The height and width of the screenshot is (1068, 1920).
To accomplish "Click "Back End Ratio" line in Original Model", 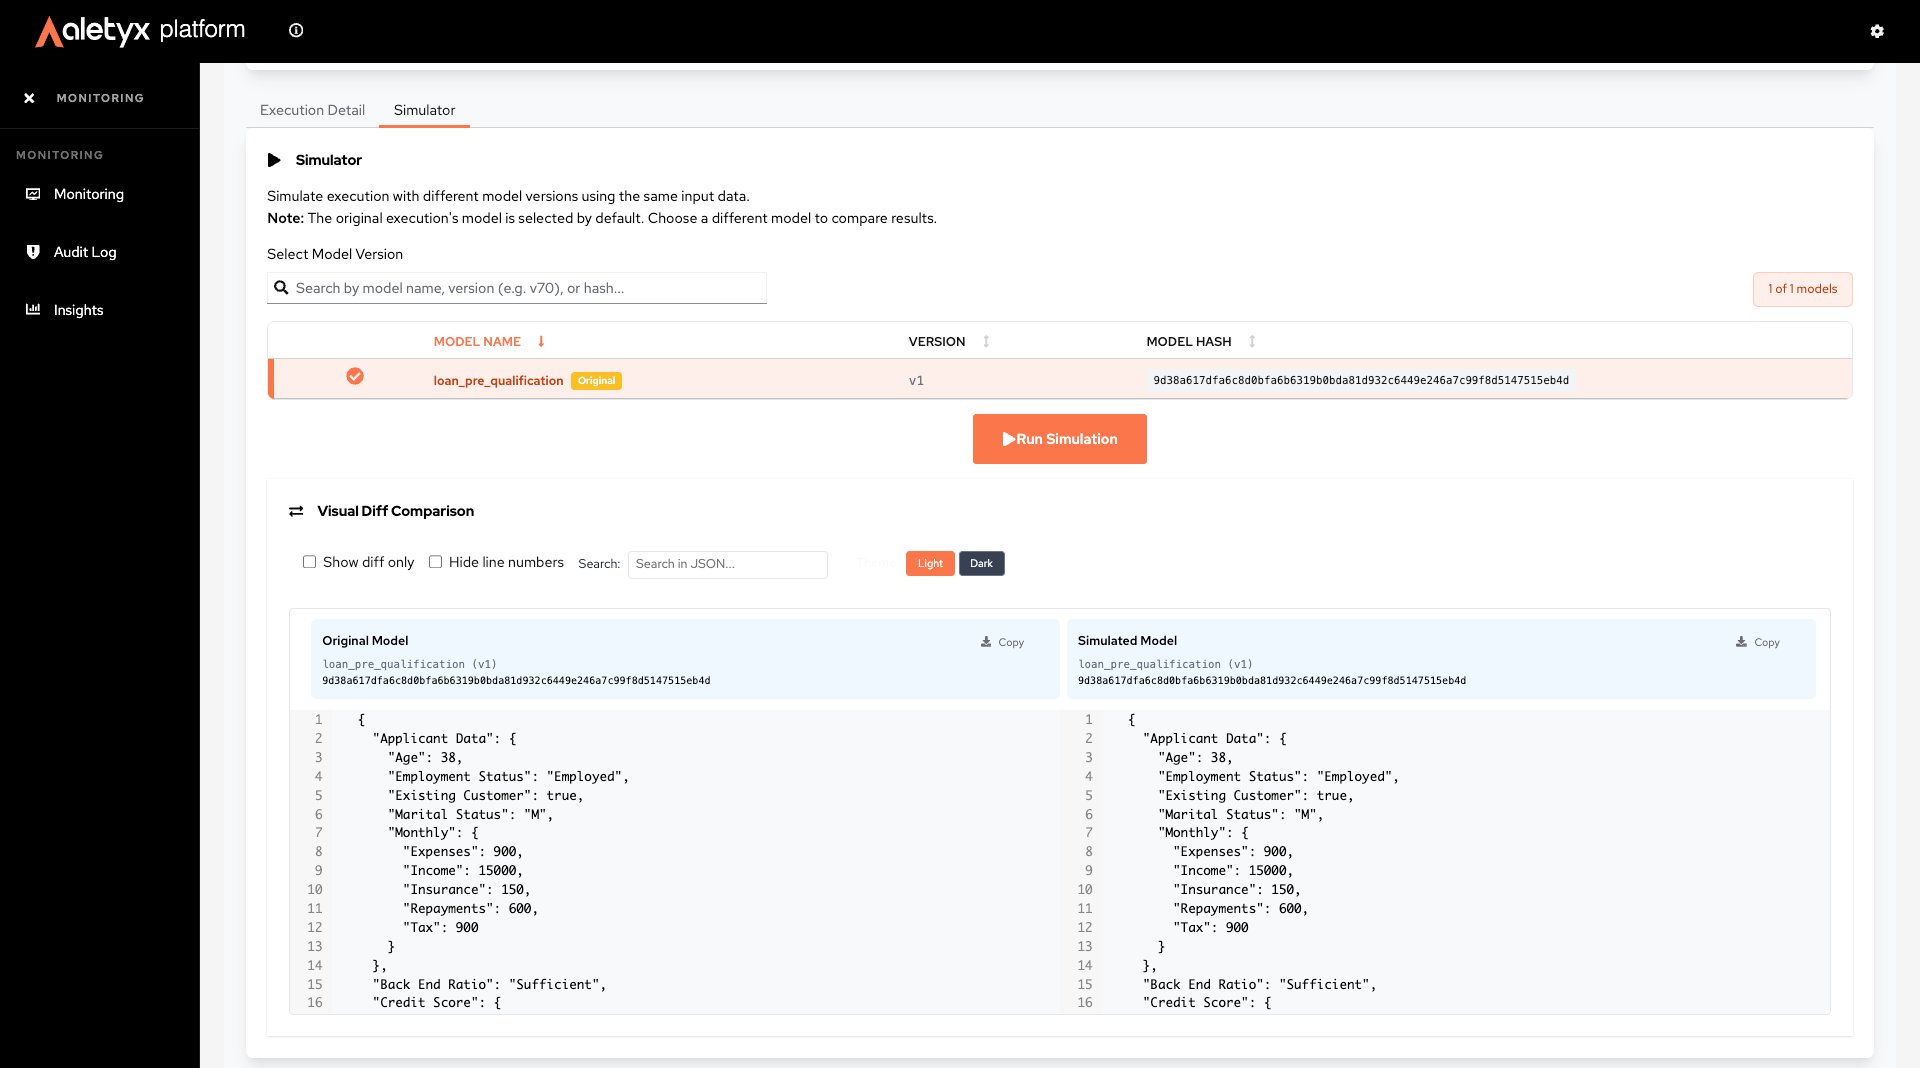I will click(490, 985).
